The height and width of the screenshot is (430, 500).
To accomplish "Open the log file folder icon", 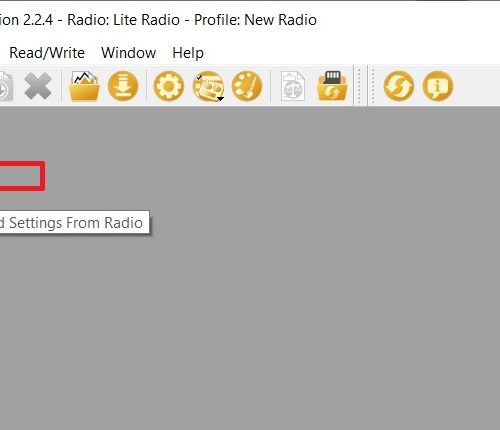I will click(x=84, y=86).
